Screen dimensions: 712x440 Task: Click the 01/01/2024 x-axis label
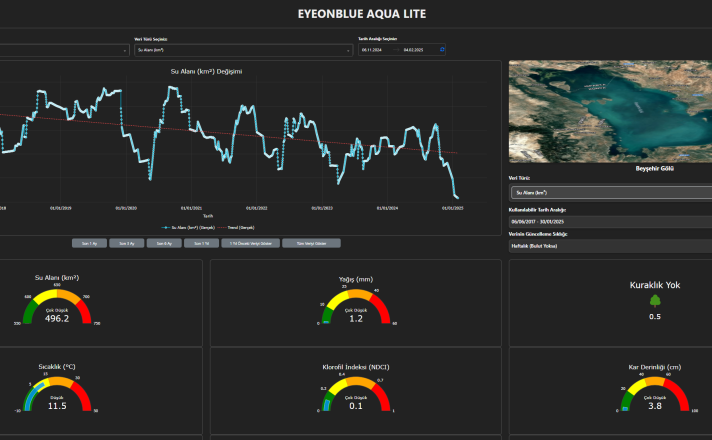387,208
